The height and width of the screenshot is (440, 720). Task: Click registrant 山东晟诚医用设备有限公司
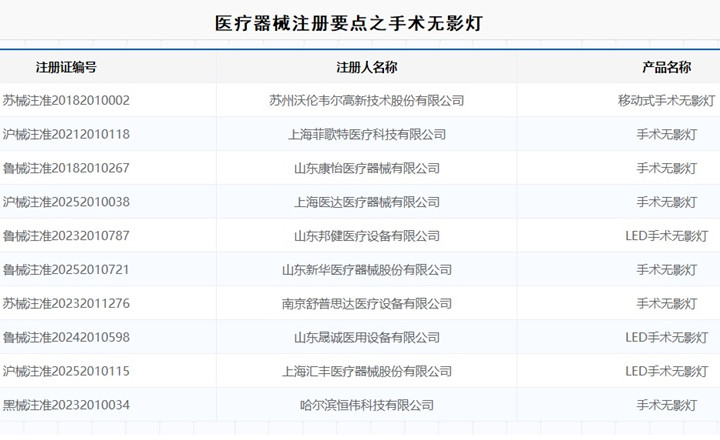click(x=366, y=337)
